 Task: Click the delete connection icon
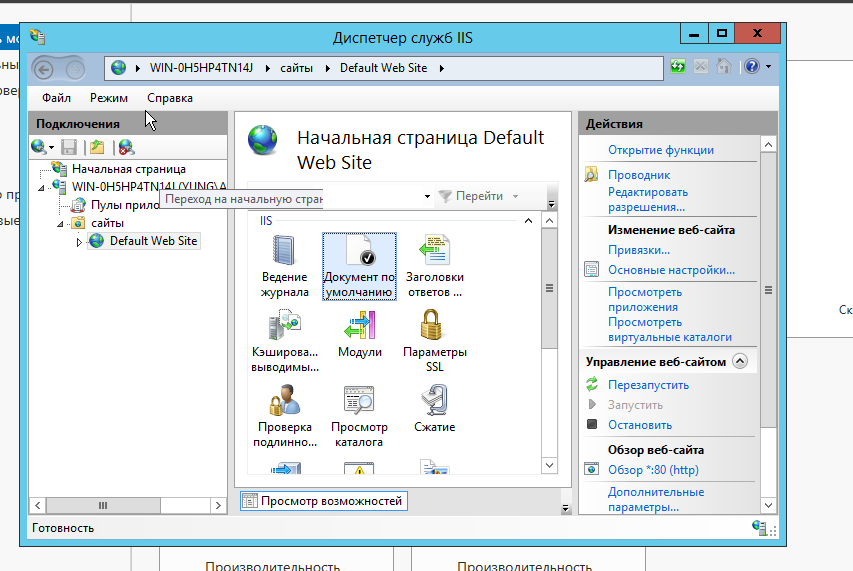[126, 147]
